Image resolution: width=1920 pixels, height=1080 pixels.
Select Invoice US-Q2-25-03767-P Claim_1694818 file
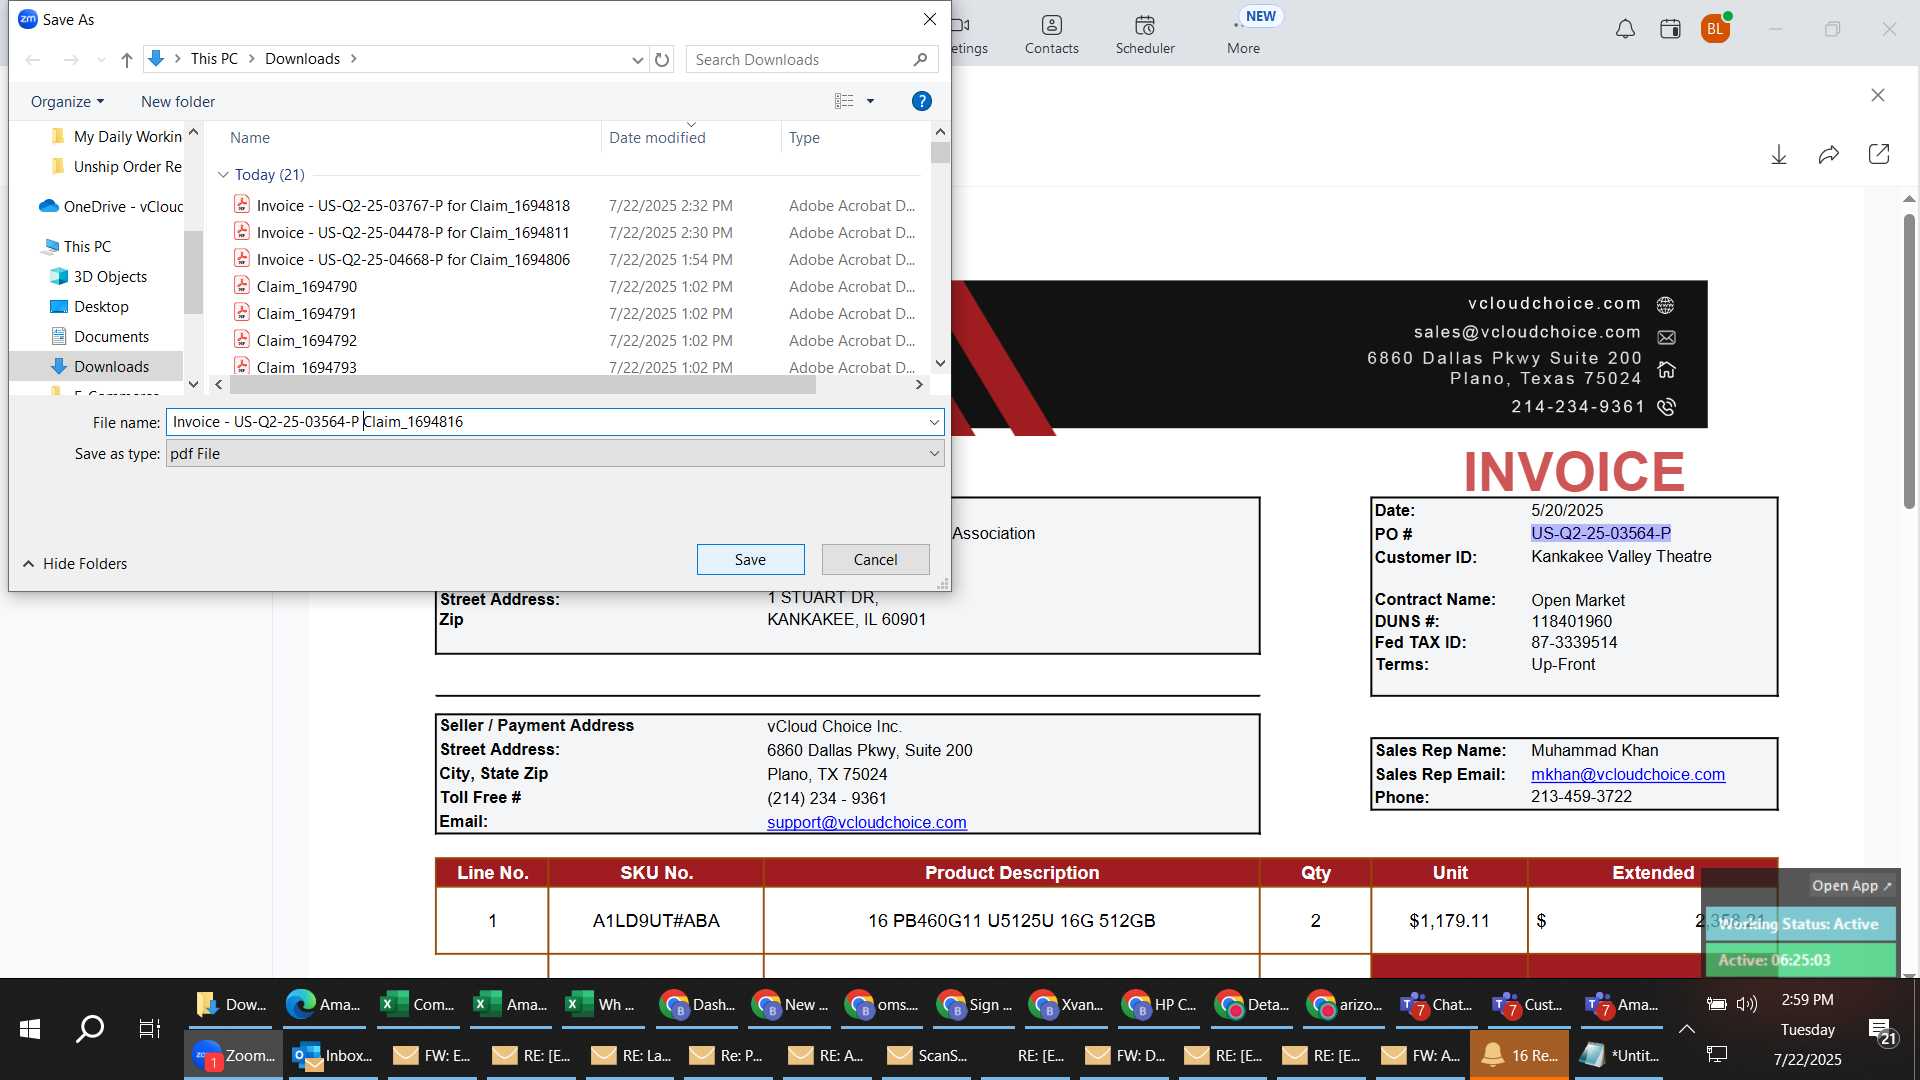click(413, 206)
